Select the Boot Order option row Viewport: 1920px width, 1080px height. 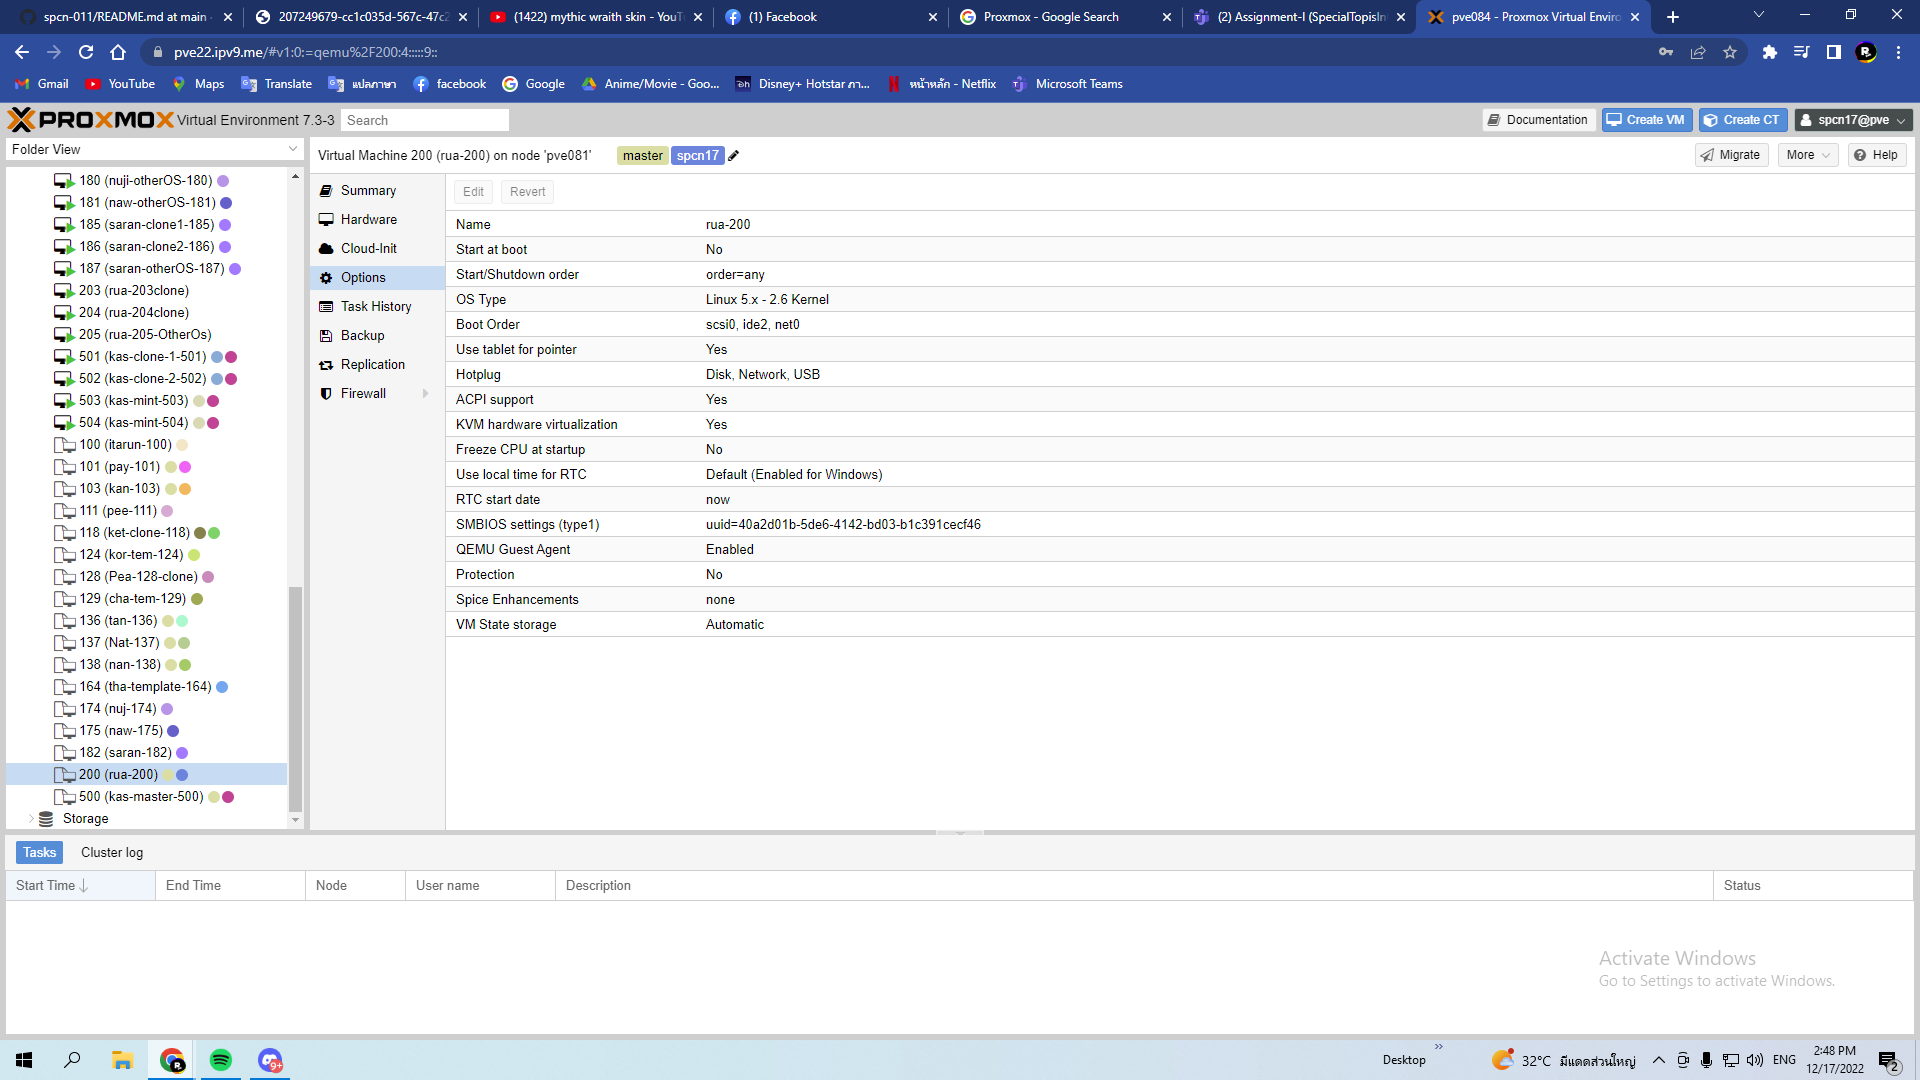(1180, 324)
